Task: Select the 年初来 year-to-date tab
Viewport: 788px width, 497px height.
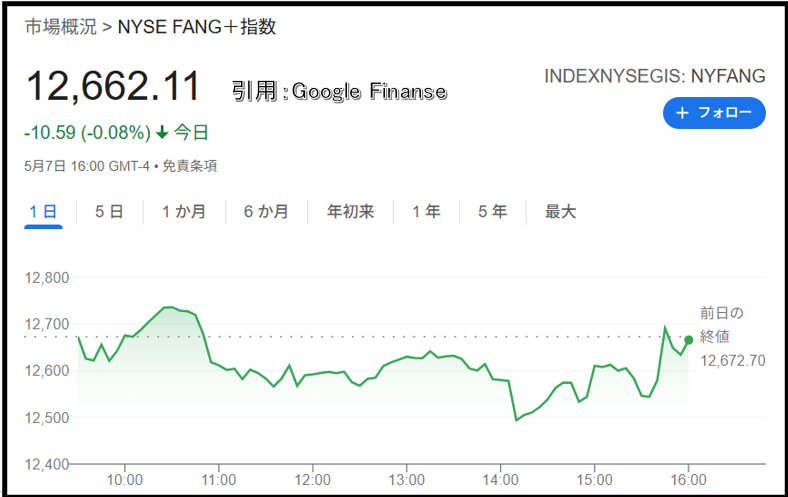Action: tap(350, 212)
